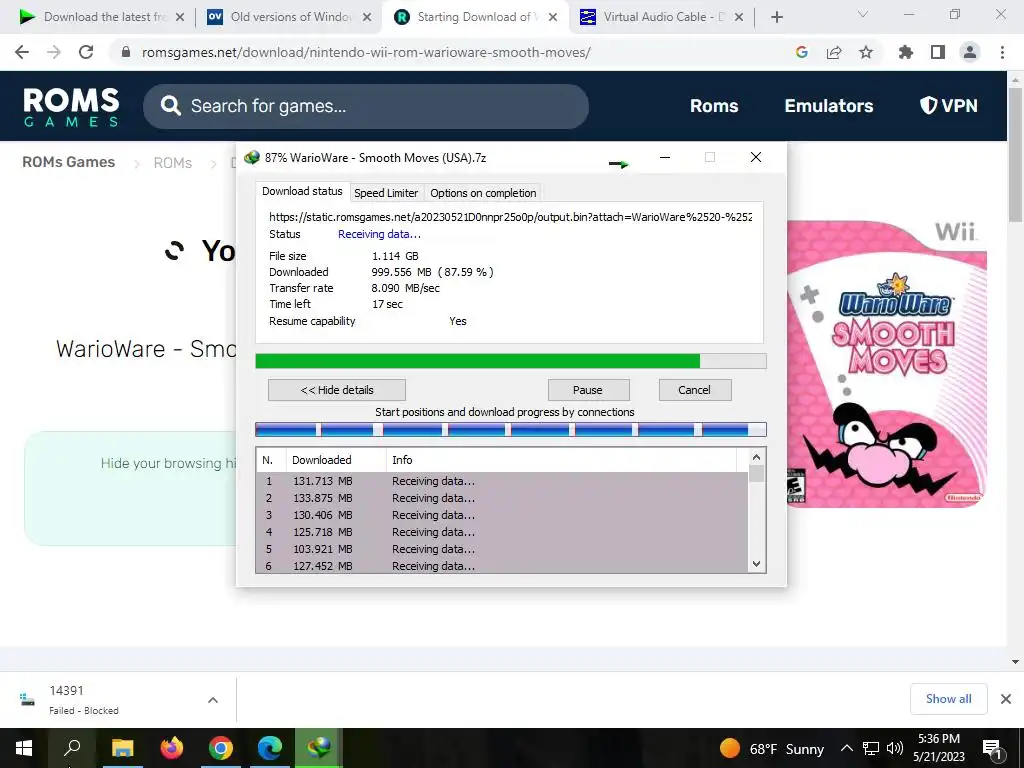The image size is (1024, 768).
Task: Open the network icon in system tray
Action: pyautogui.click(x=871, y=748)
